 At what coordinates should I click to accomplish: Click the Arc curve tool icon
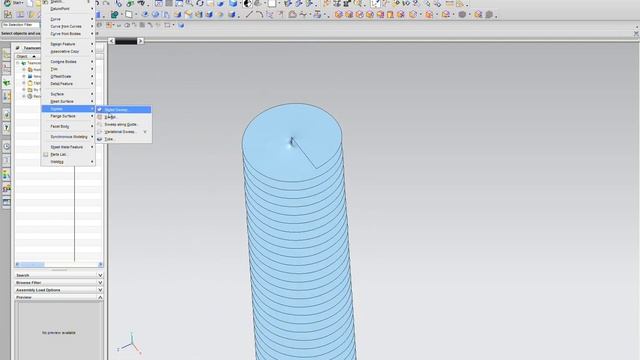(259, 15)
